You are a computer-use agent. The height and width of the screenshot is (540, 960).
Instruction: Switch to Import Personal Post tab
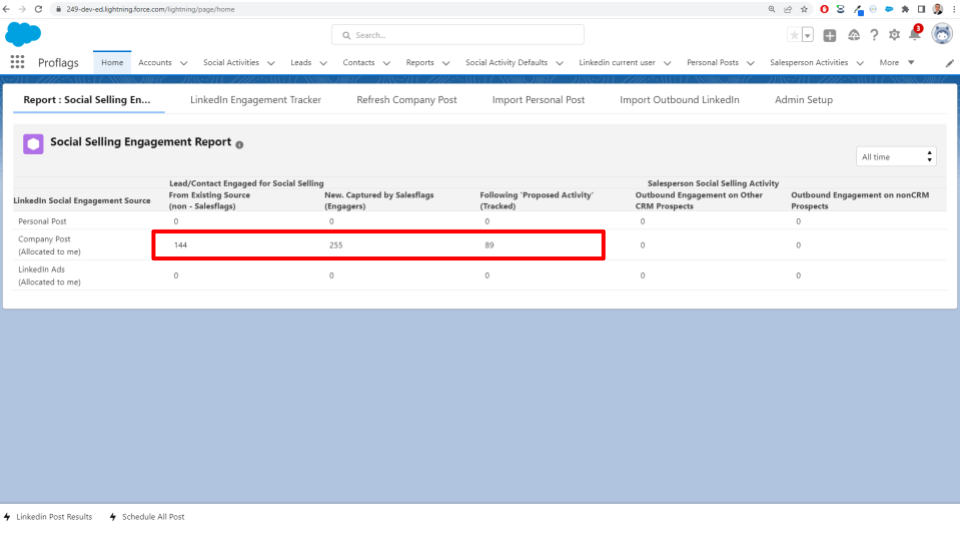(x=538, y=100)
